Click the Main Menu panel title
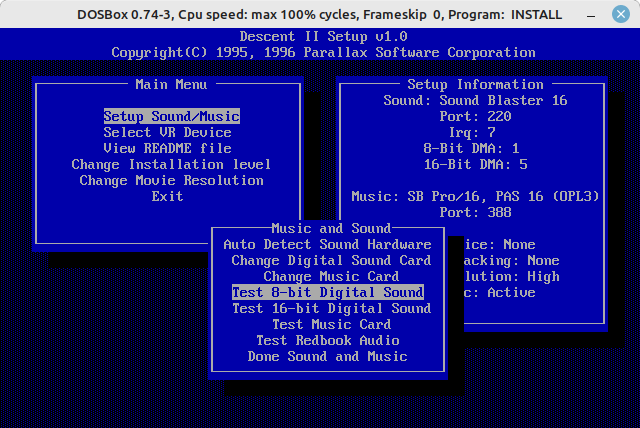Viewport: 640px width, 428px height. [171, 84]
